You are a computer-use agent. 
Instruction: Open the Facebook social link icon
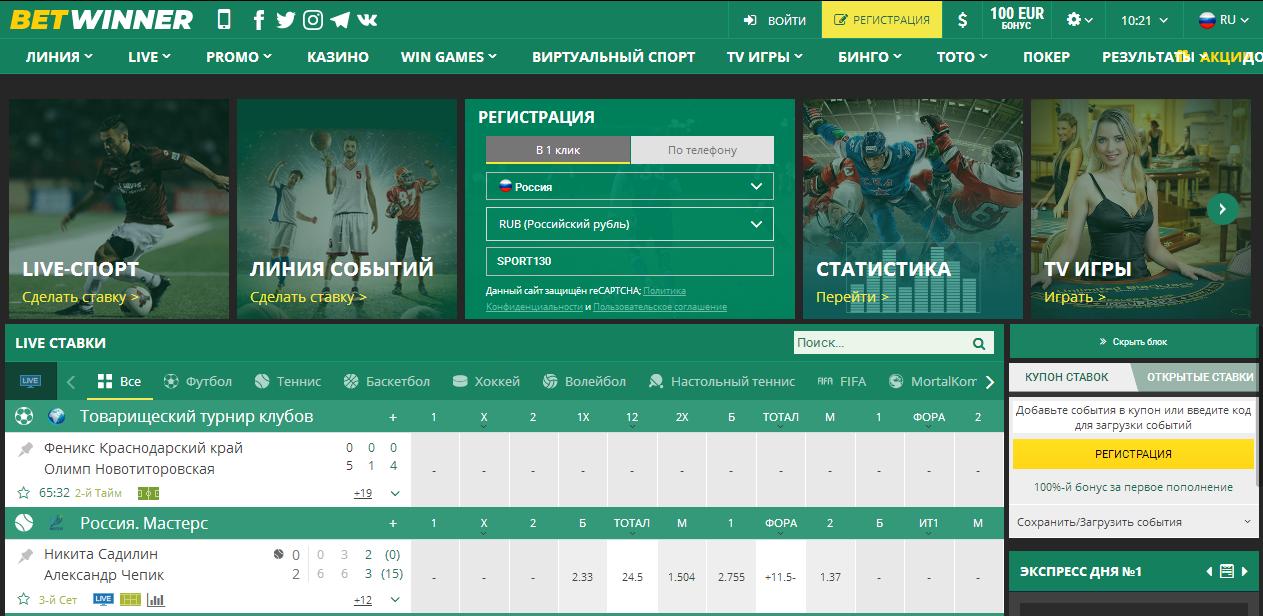tap(259, 20)
